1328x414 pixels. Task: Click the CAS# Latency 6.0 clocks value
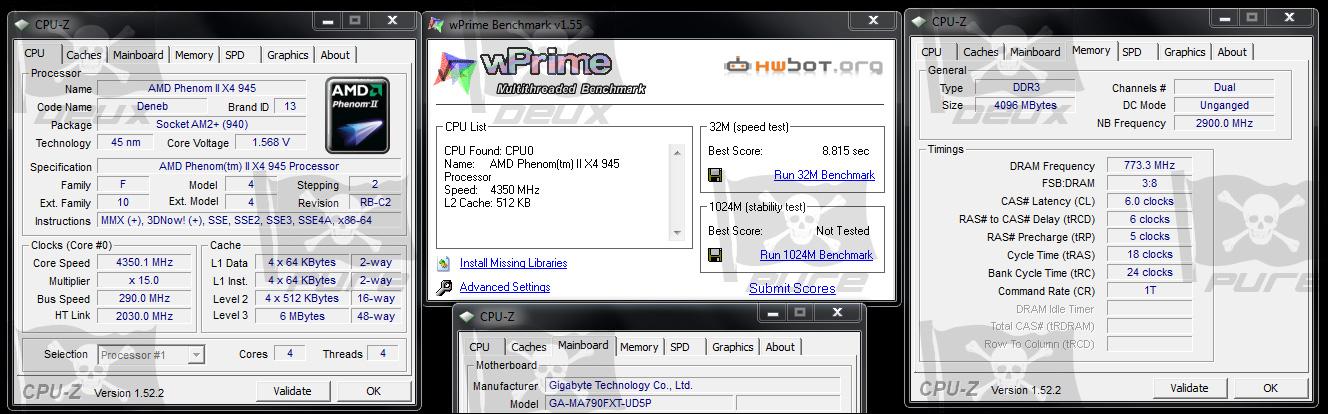coord(1149,202)
